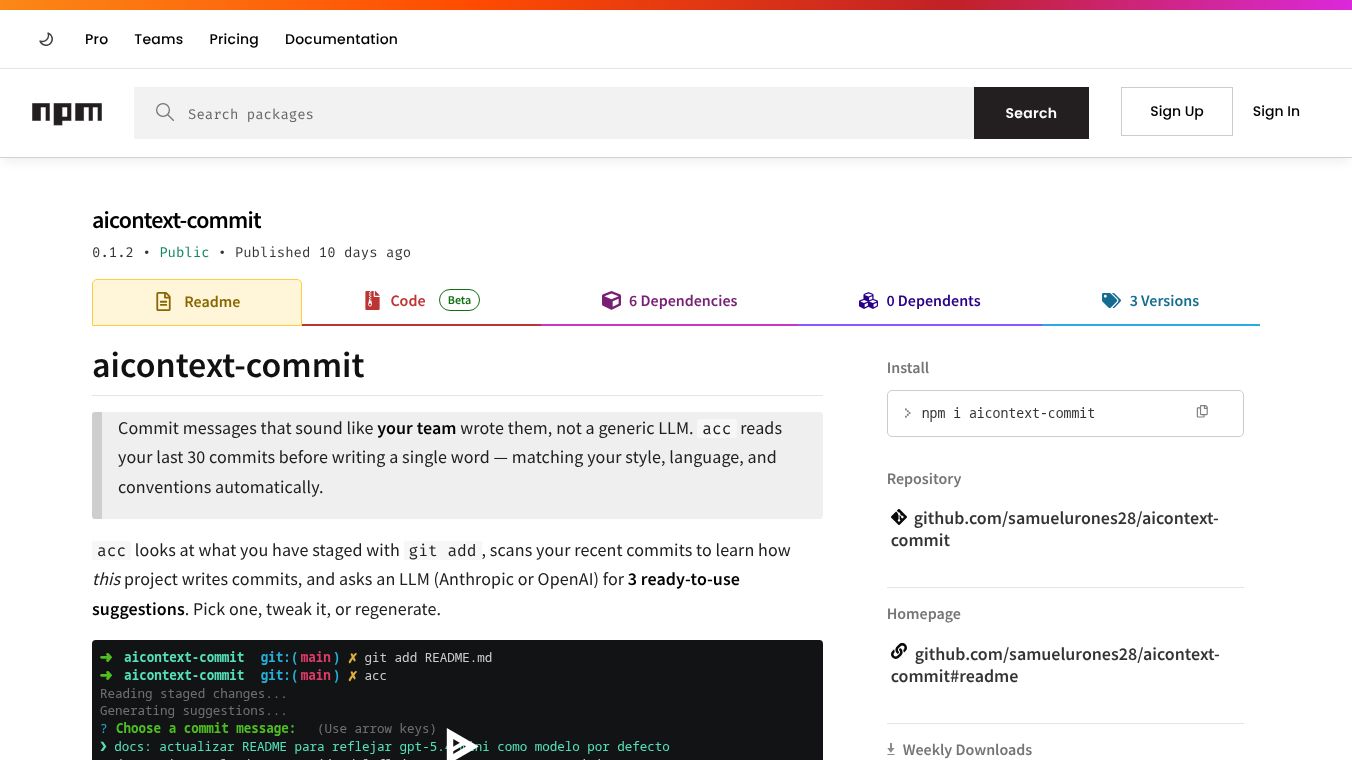Open the 6 Dependencies tab

click(669, 301)
